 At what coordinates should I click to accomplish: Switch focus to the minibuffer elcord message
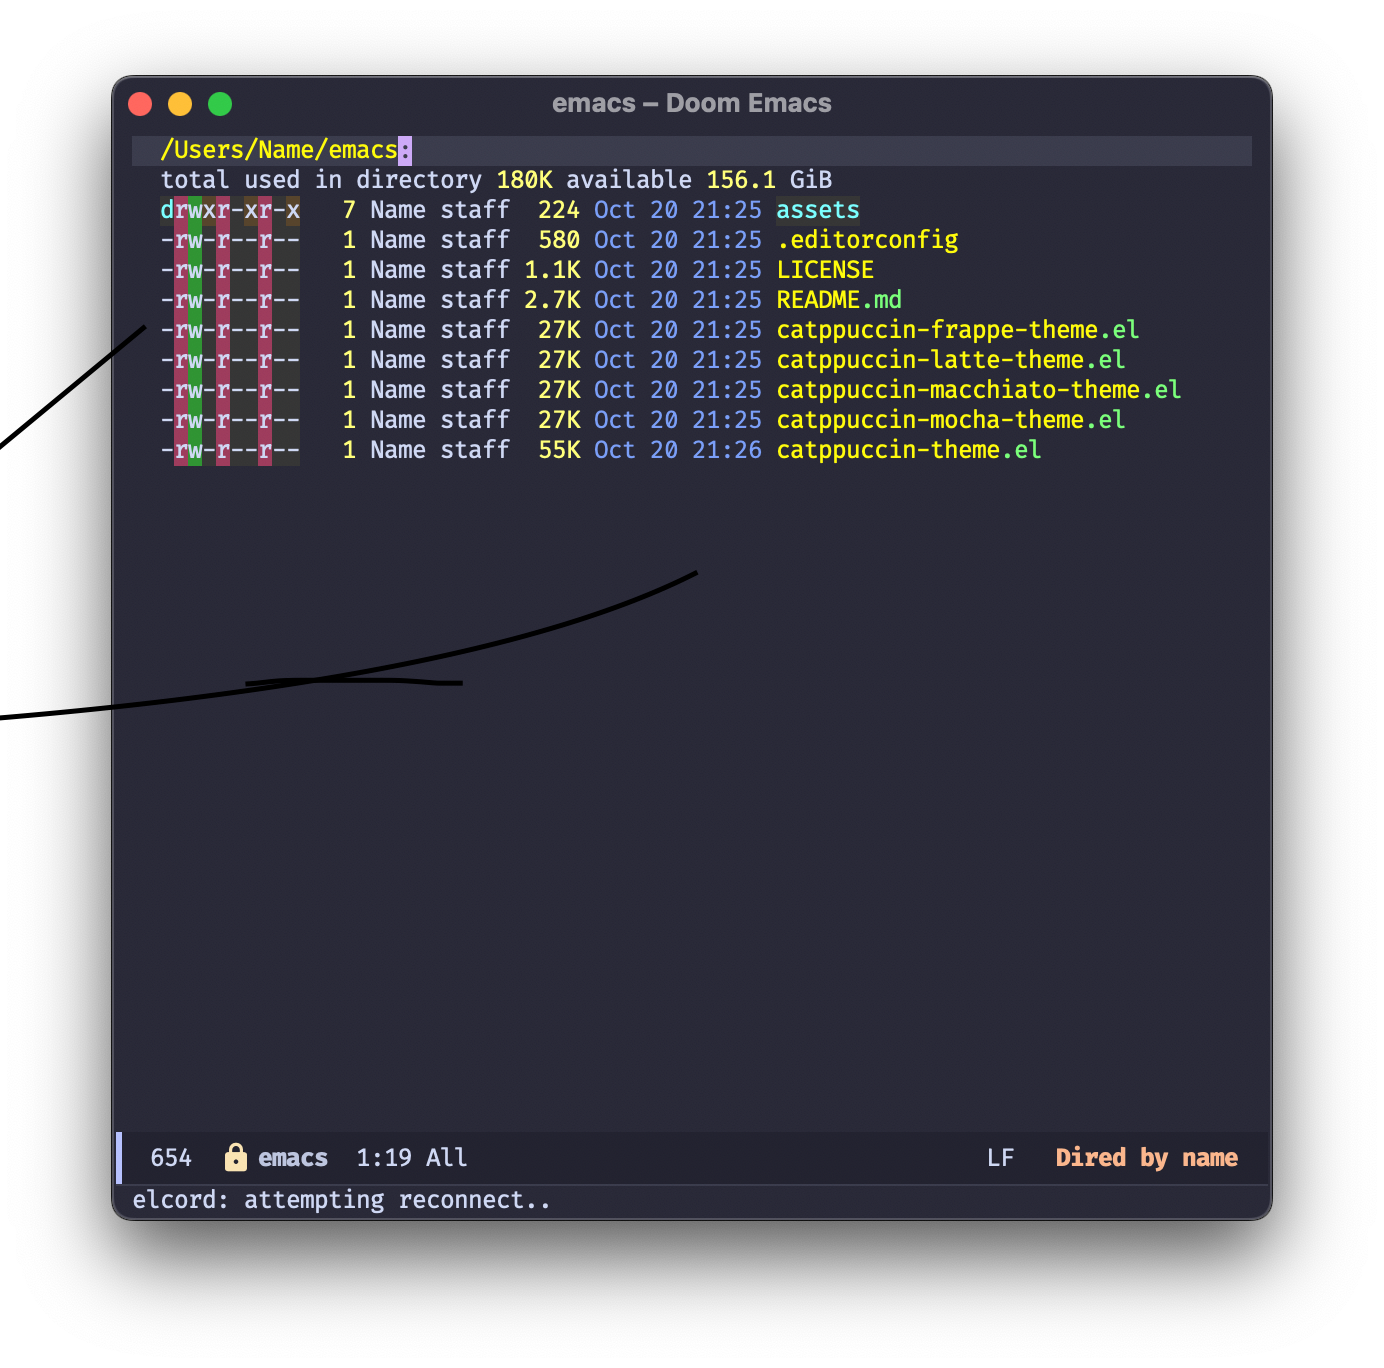pyautogui.click(x=340, y=1199)
